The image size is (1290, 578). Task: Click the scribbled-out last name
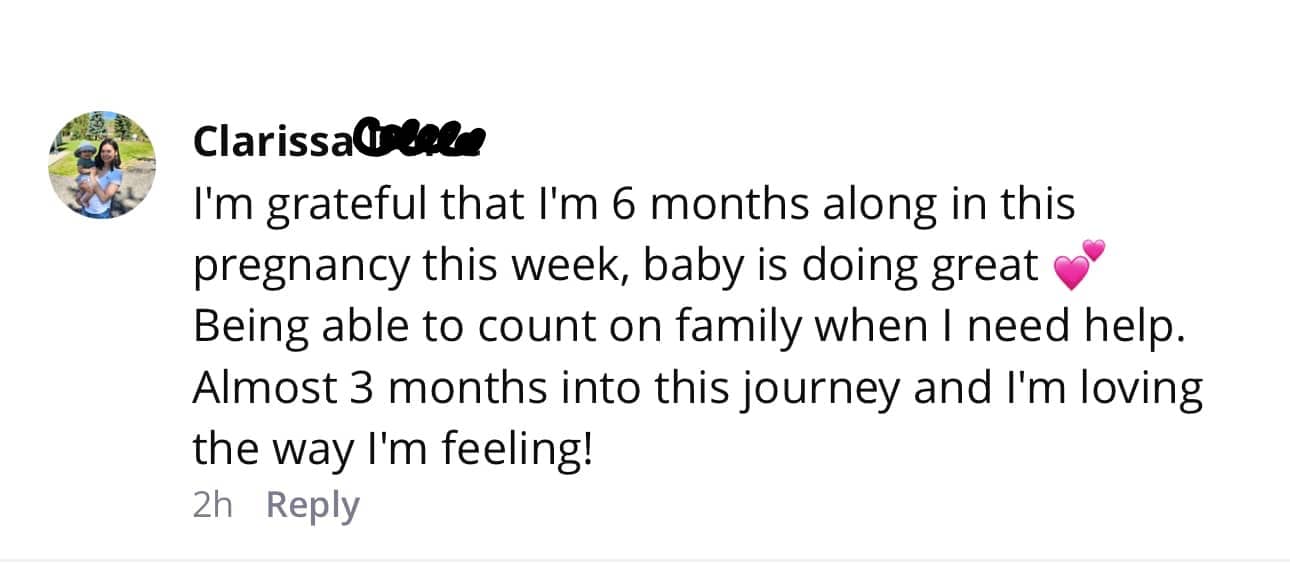pos(420,141)
